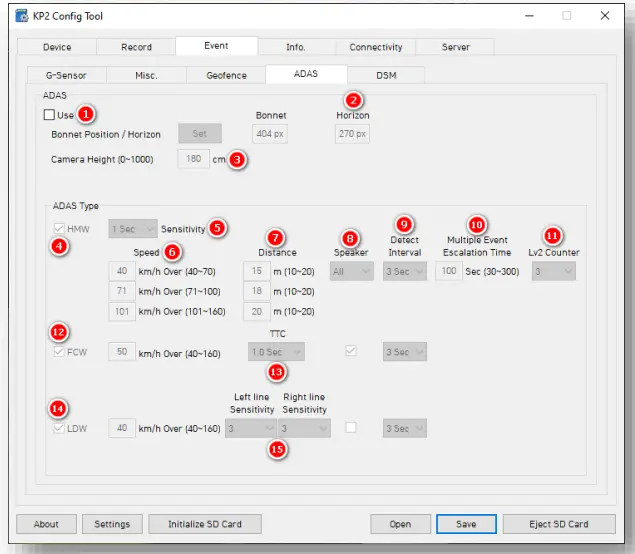The height and width of the screenshot is (554, 635).
Task: Open the LDW Detect Interval dropdown
Action: 405,428
